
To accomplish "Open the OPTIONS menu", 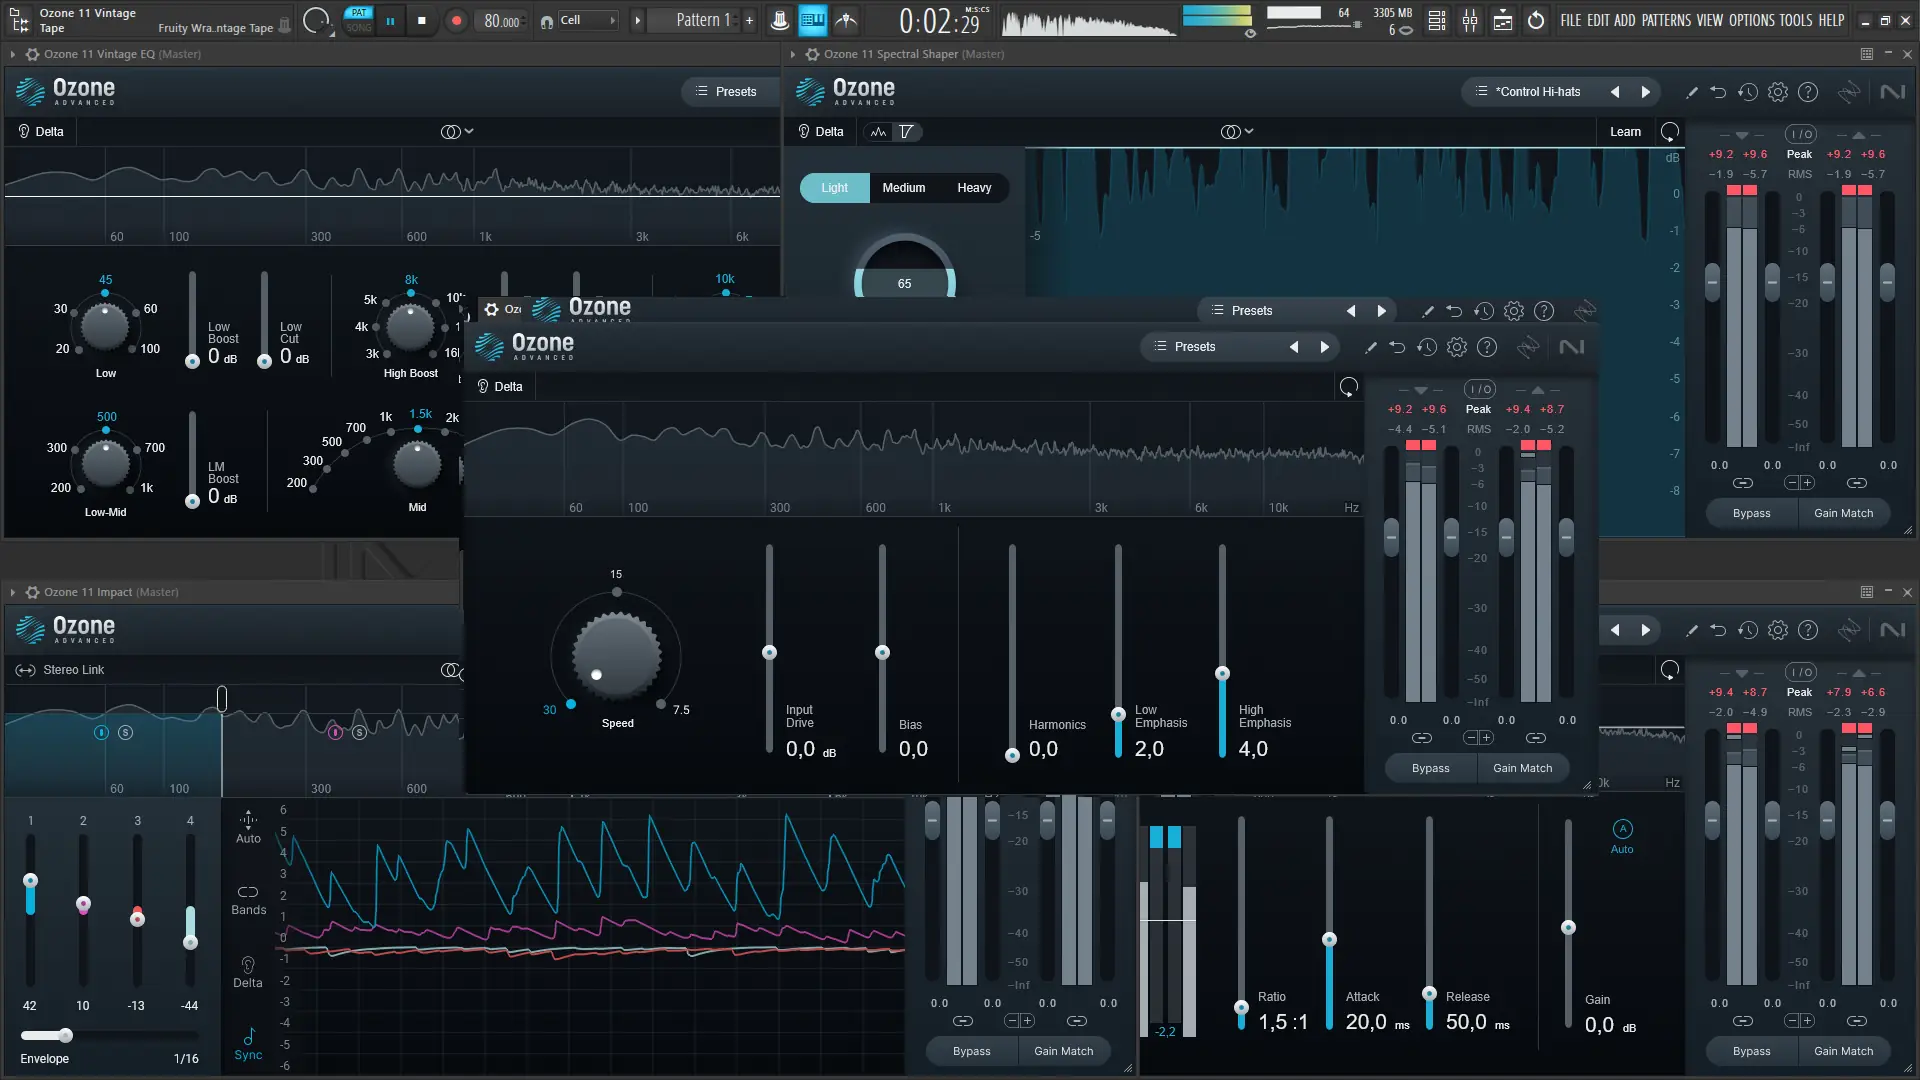I will click(1751, 20).
